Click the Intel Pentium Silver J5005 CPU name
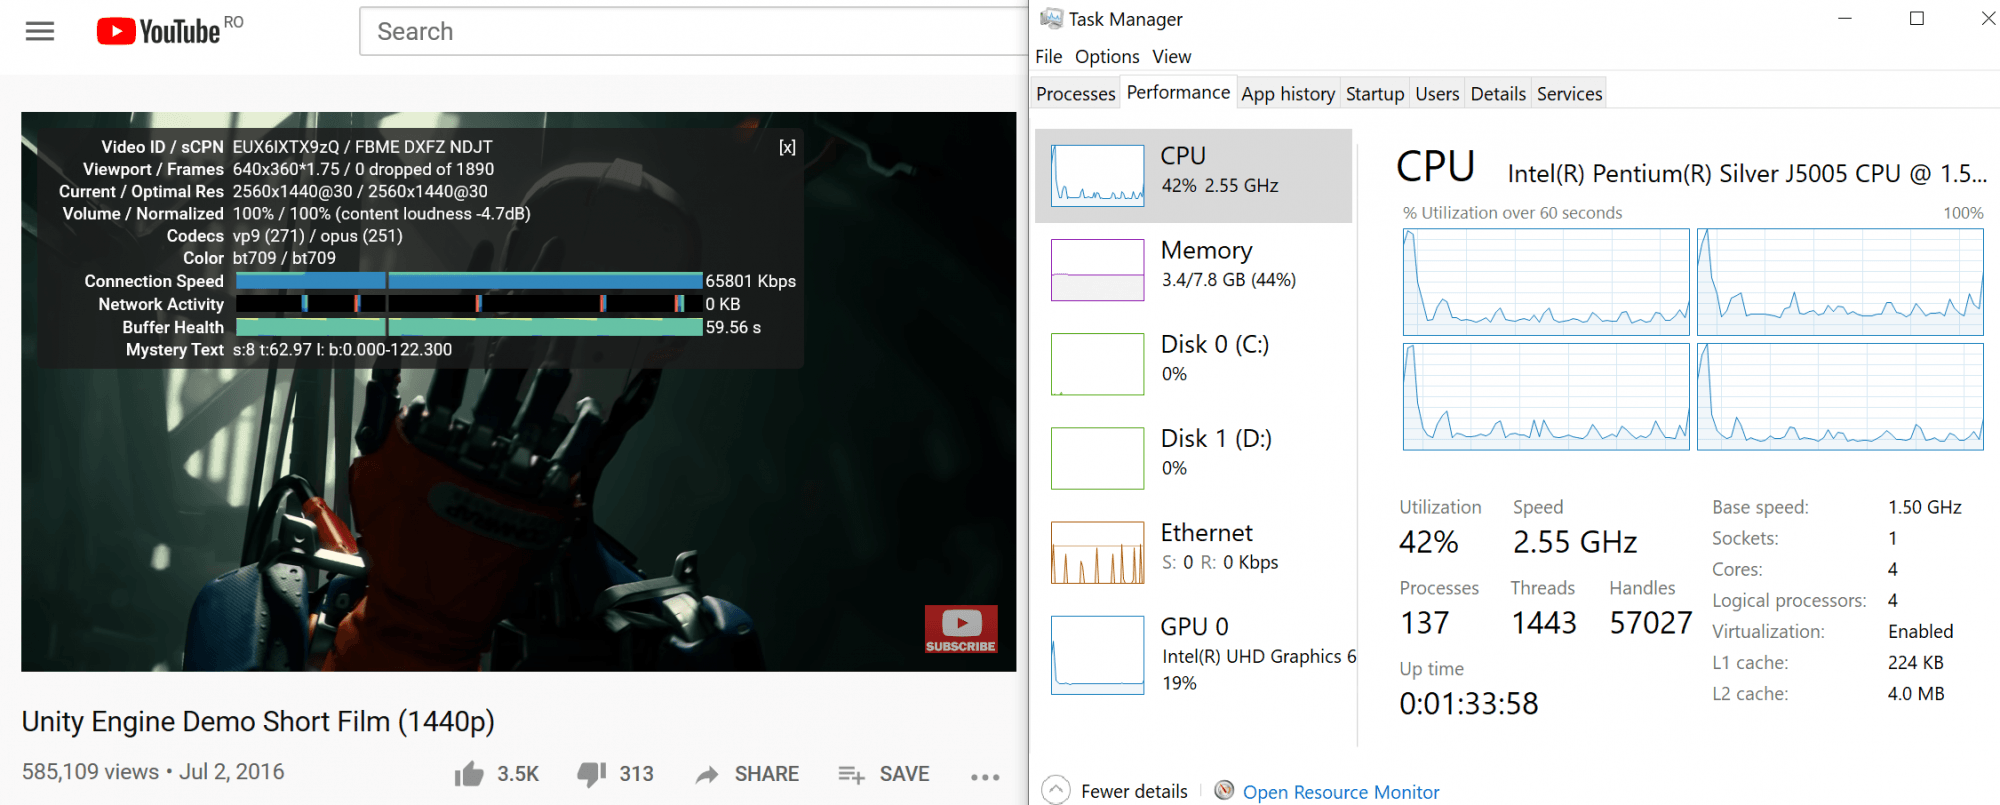 tap(1747, 174)
